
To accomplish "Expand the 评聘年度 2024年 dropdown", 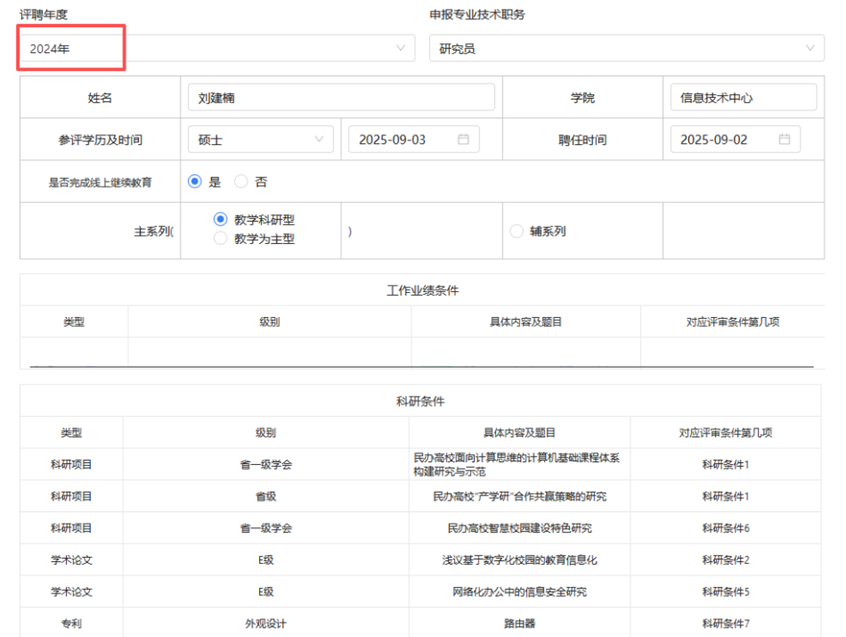I will pos(401,48).
